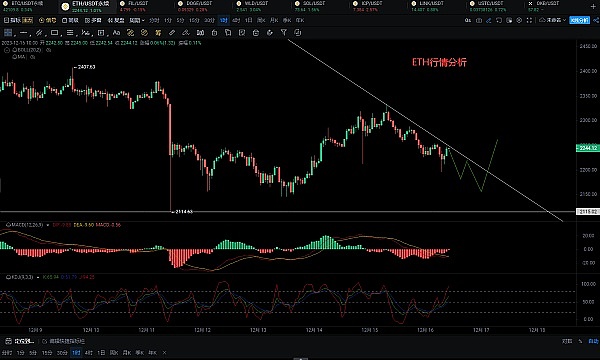Select the parallel channel drawing tool
The image size is (600, 360).
(x=39, y=33)
